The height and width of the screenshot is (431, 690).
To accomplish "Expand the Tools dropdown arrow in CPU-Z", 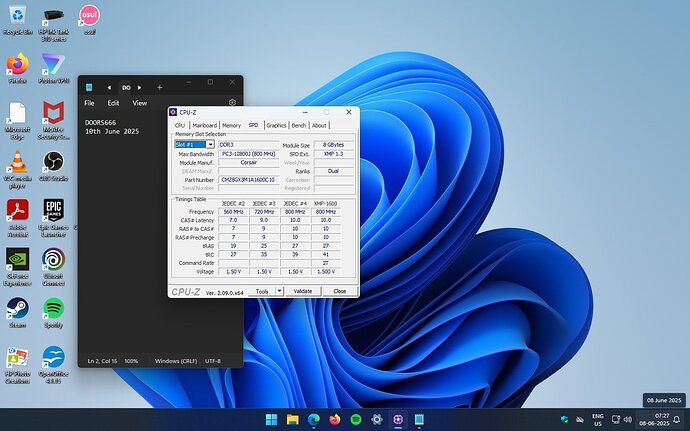I will tap(279, 291).
